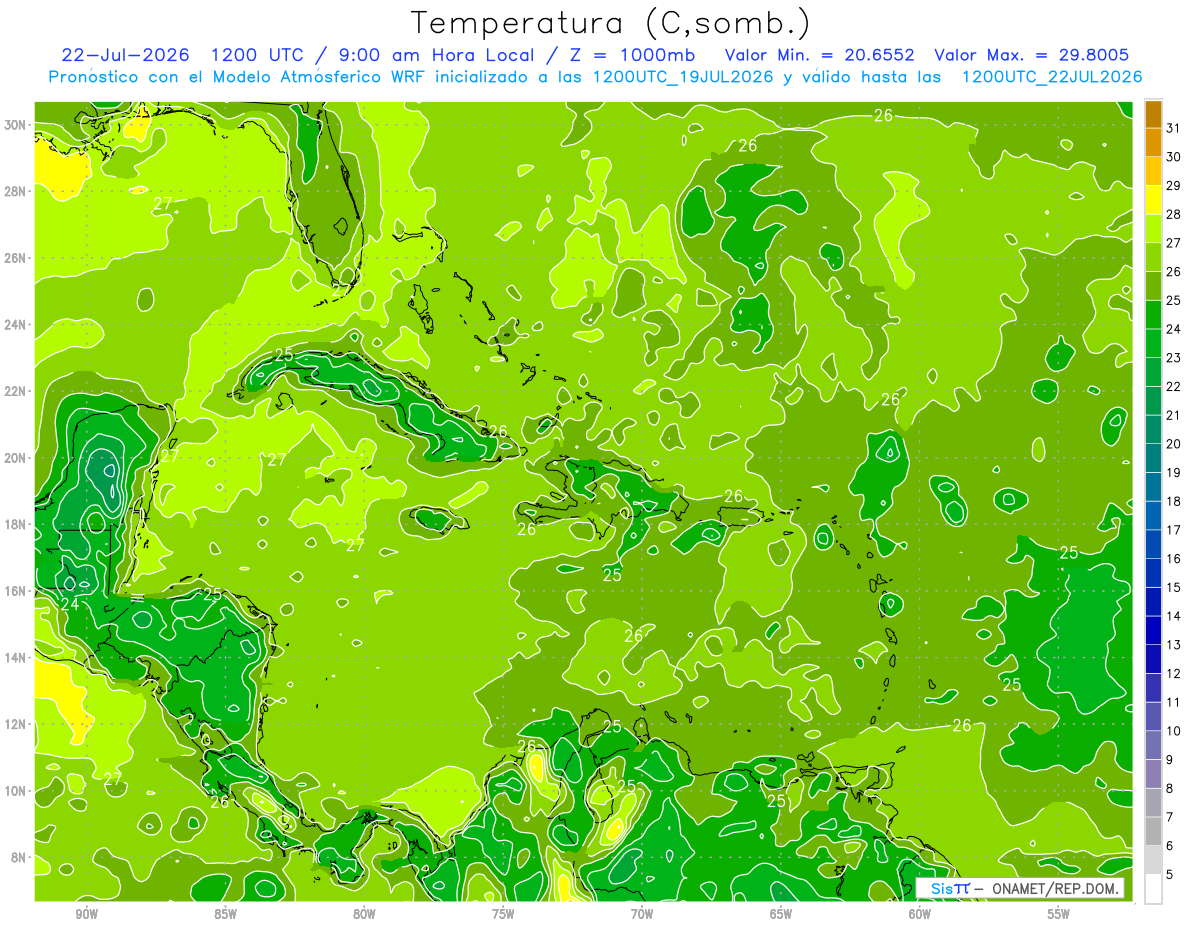Click the '22N' latitude axis label

(16, 391)
